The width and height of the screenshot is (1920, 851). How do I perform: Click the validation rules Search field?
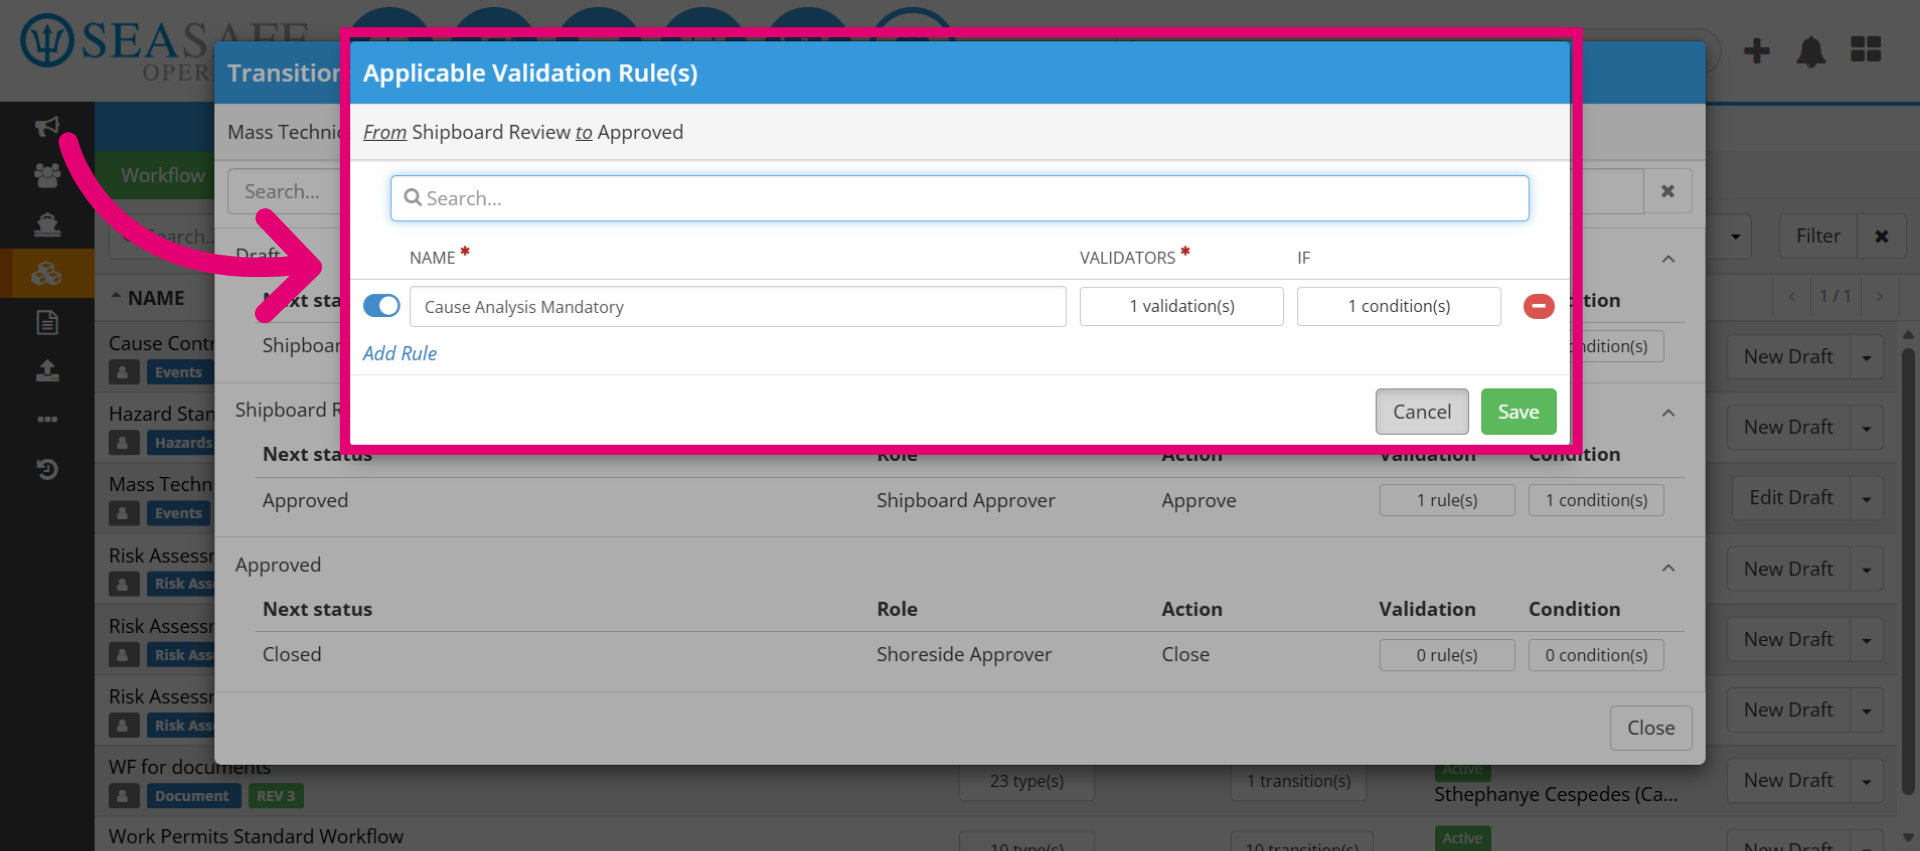tap(959, 198)
